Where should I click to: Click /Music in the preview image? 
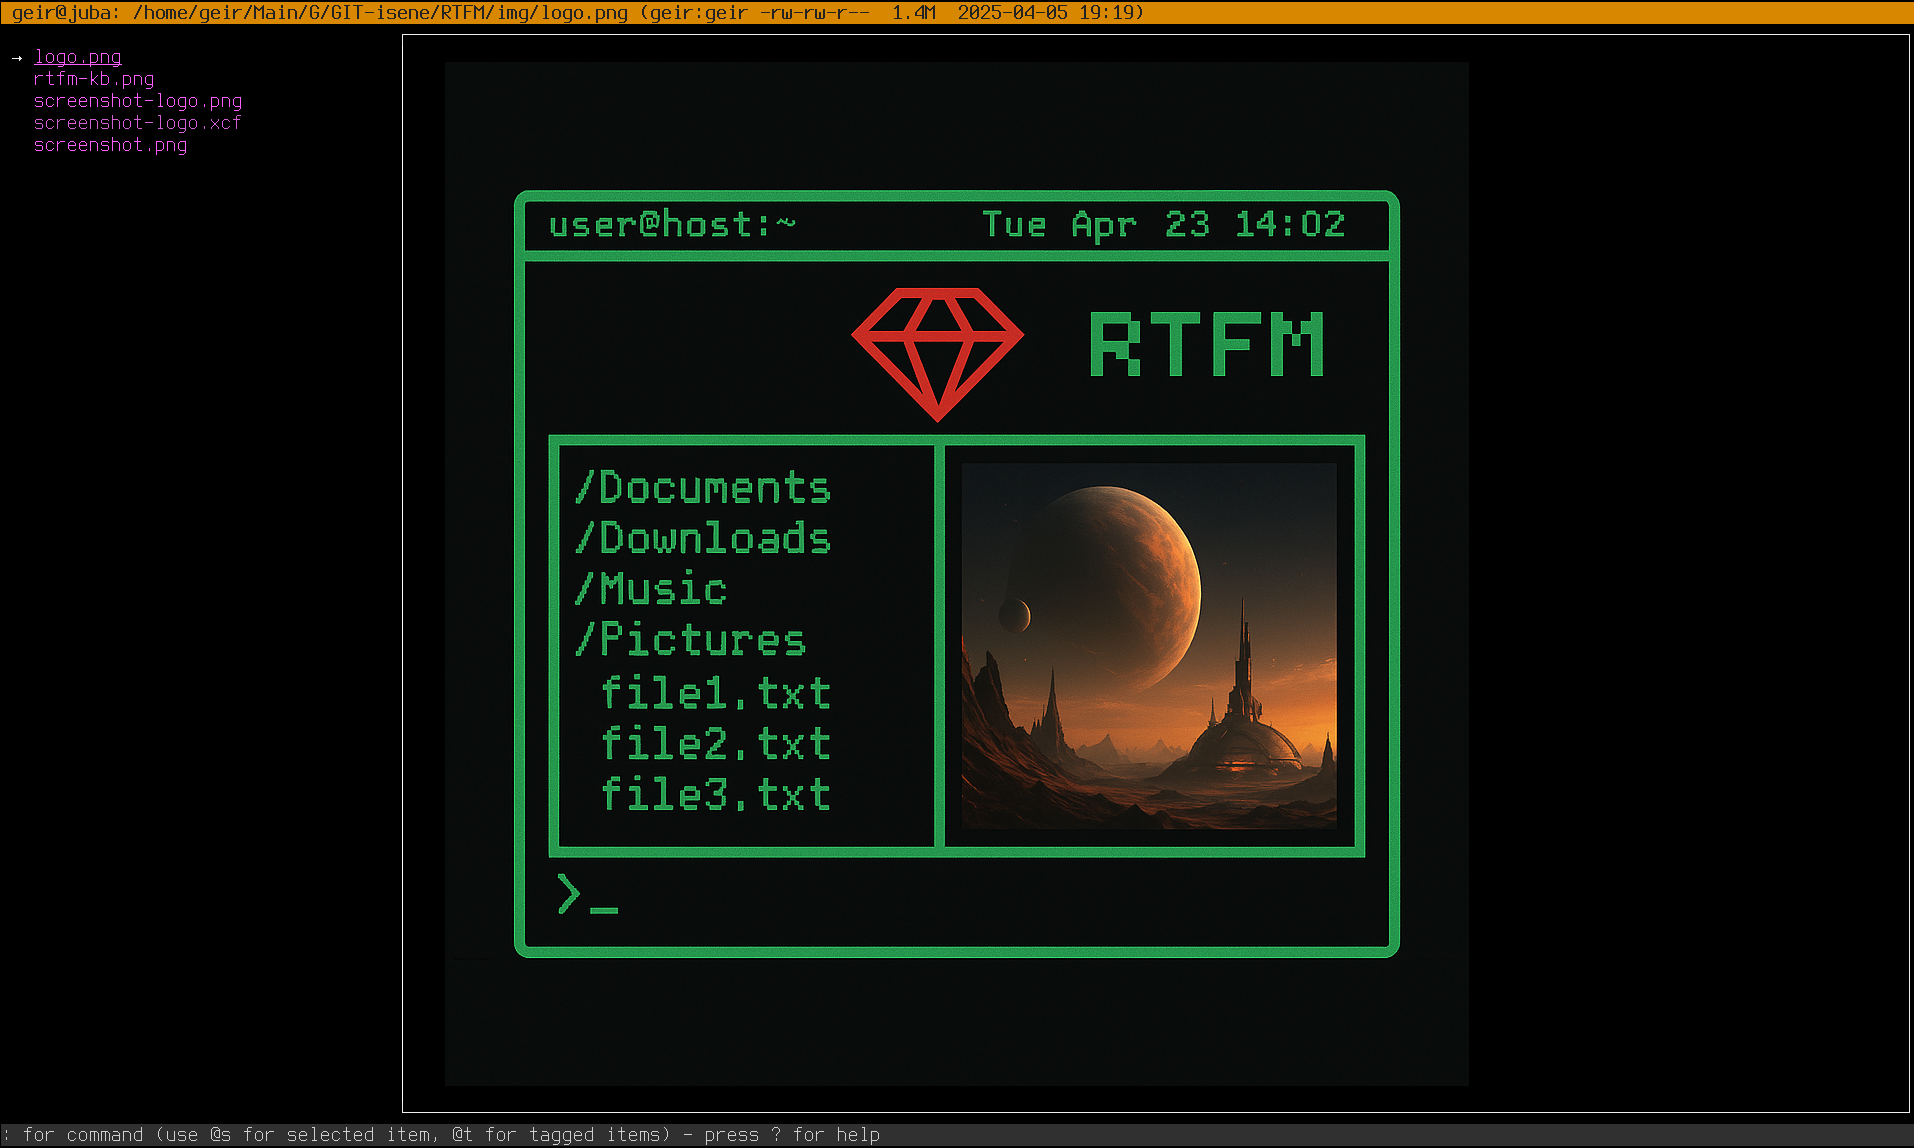point(650,588)
